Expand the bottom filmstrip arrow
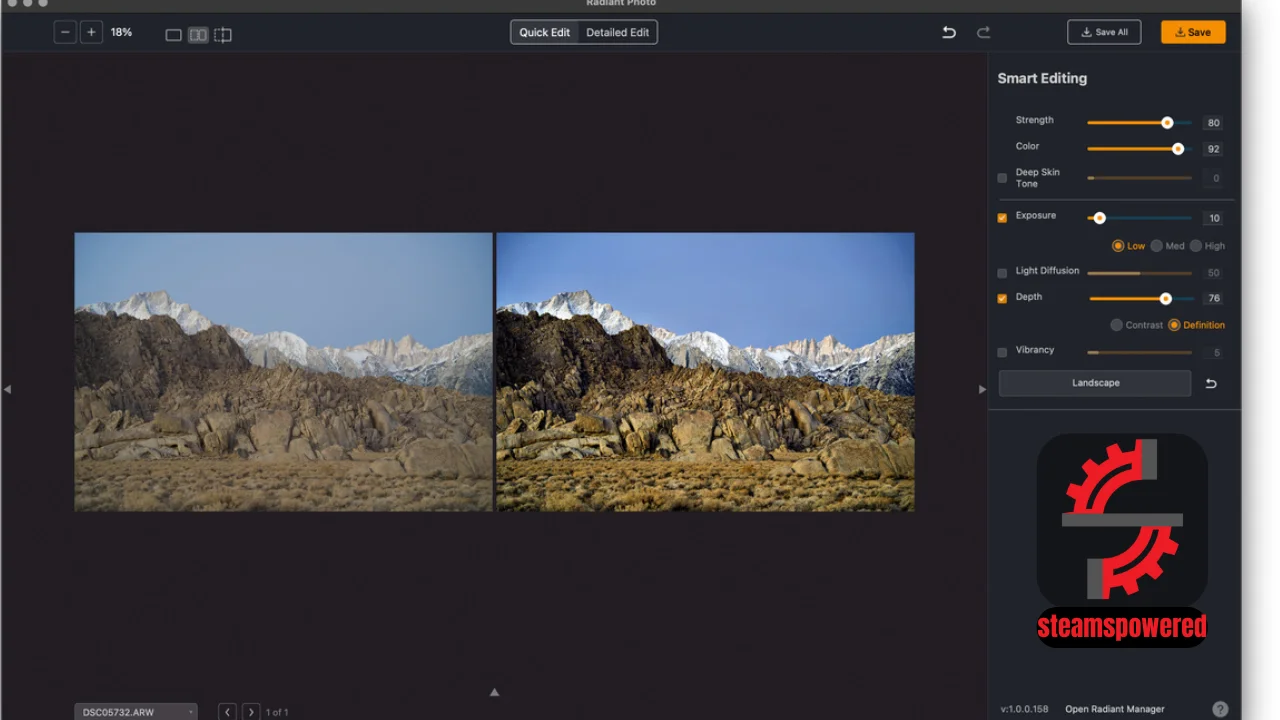Viewport: 1280px width, 720px height. (x=494, y=692)
